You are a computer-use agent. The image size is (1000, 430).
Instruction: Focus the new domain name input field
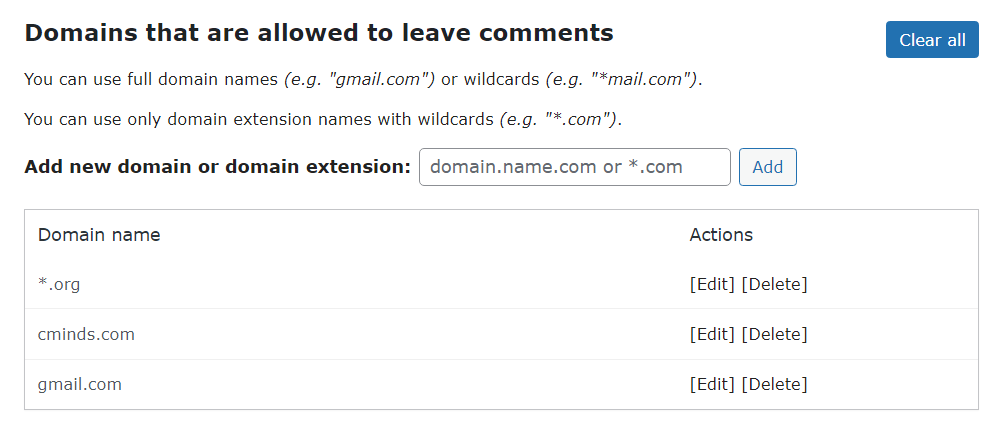[x=575, y=167]
